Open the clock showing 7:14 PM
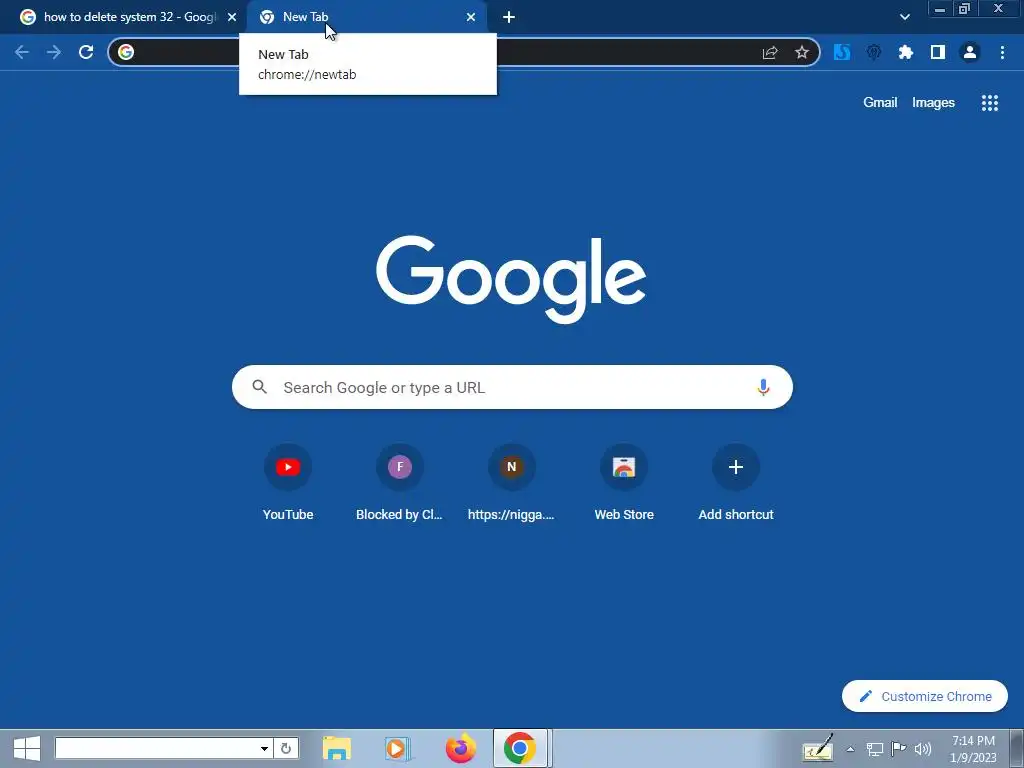 click(x=973, y=749)
